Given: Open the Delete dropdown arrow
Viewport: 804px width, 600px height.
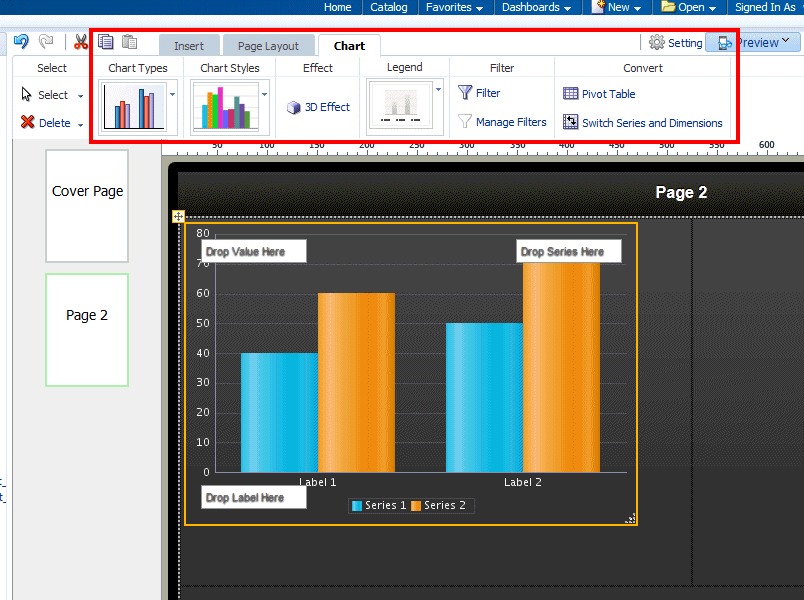Looking at the screenshot, I should pos(81,125).
